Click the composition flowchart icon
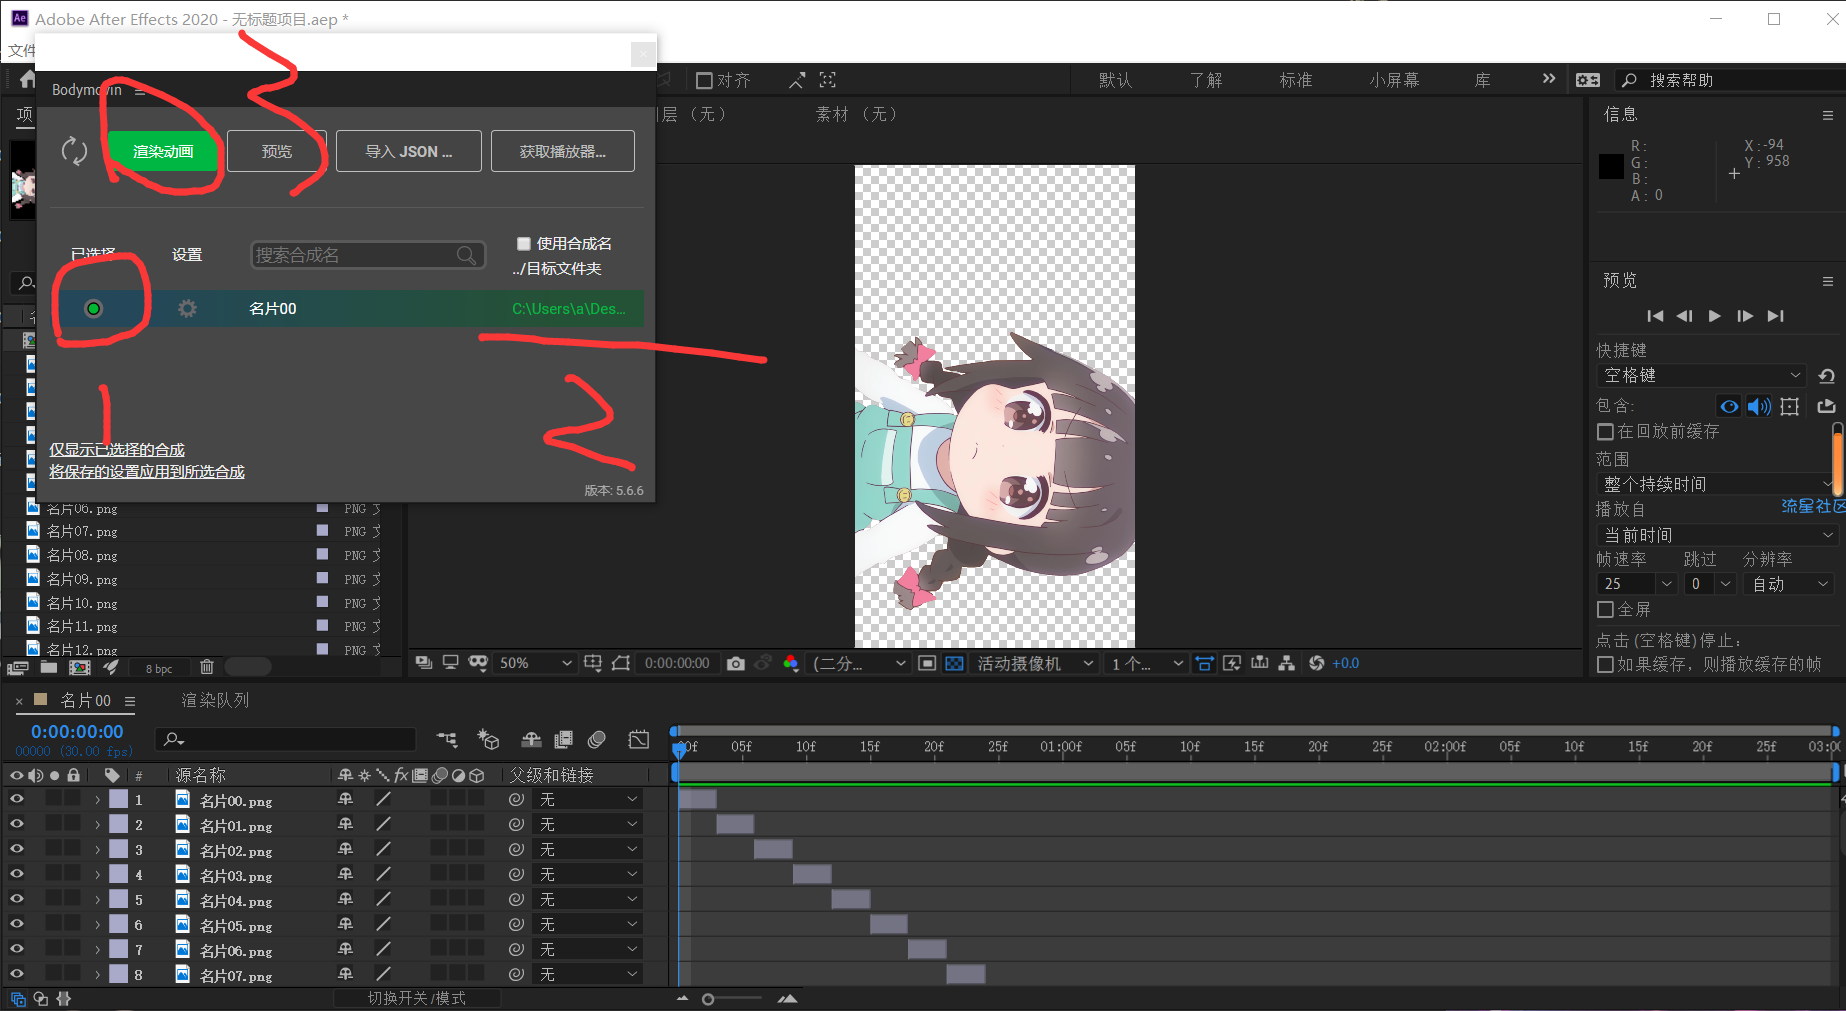 (1287, 663)
